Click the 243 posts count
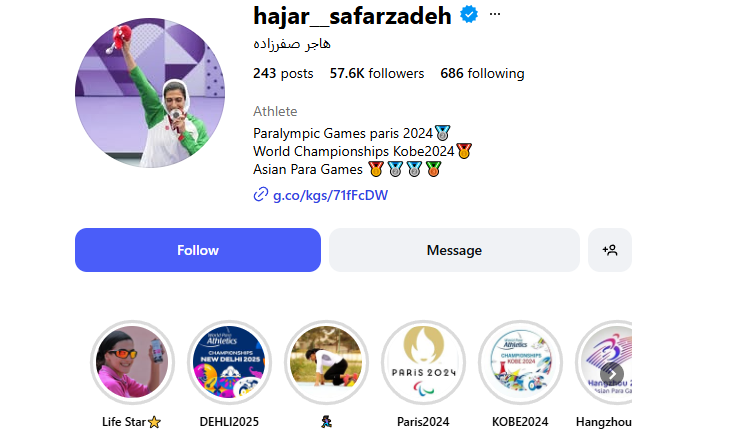The height and width of the screenshot is (434, 730). tap(283, 74)
